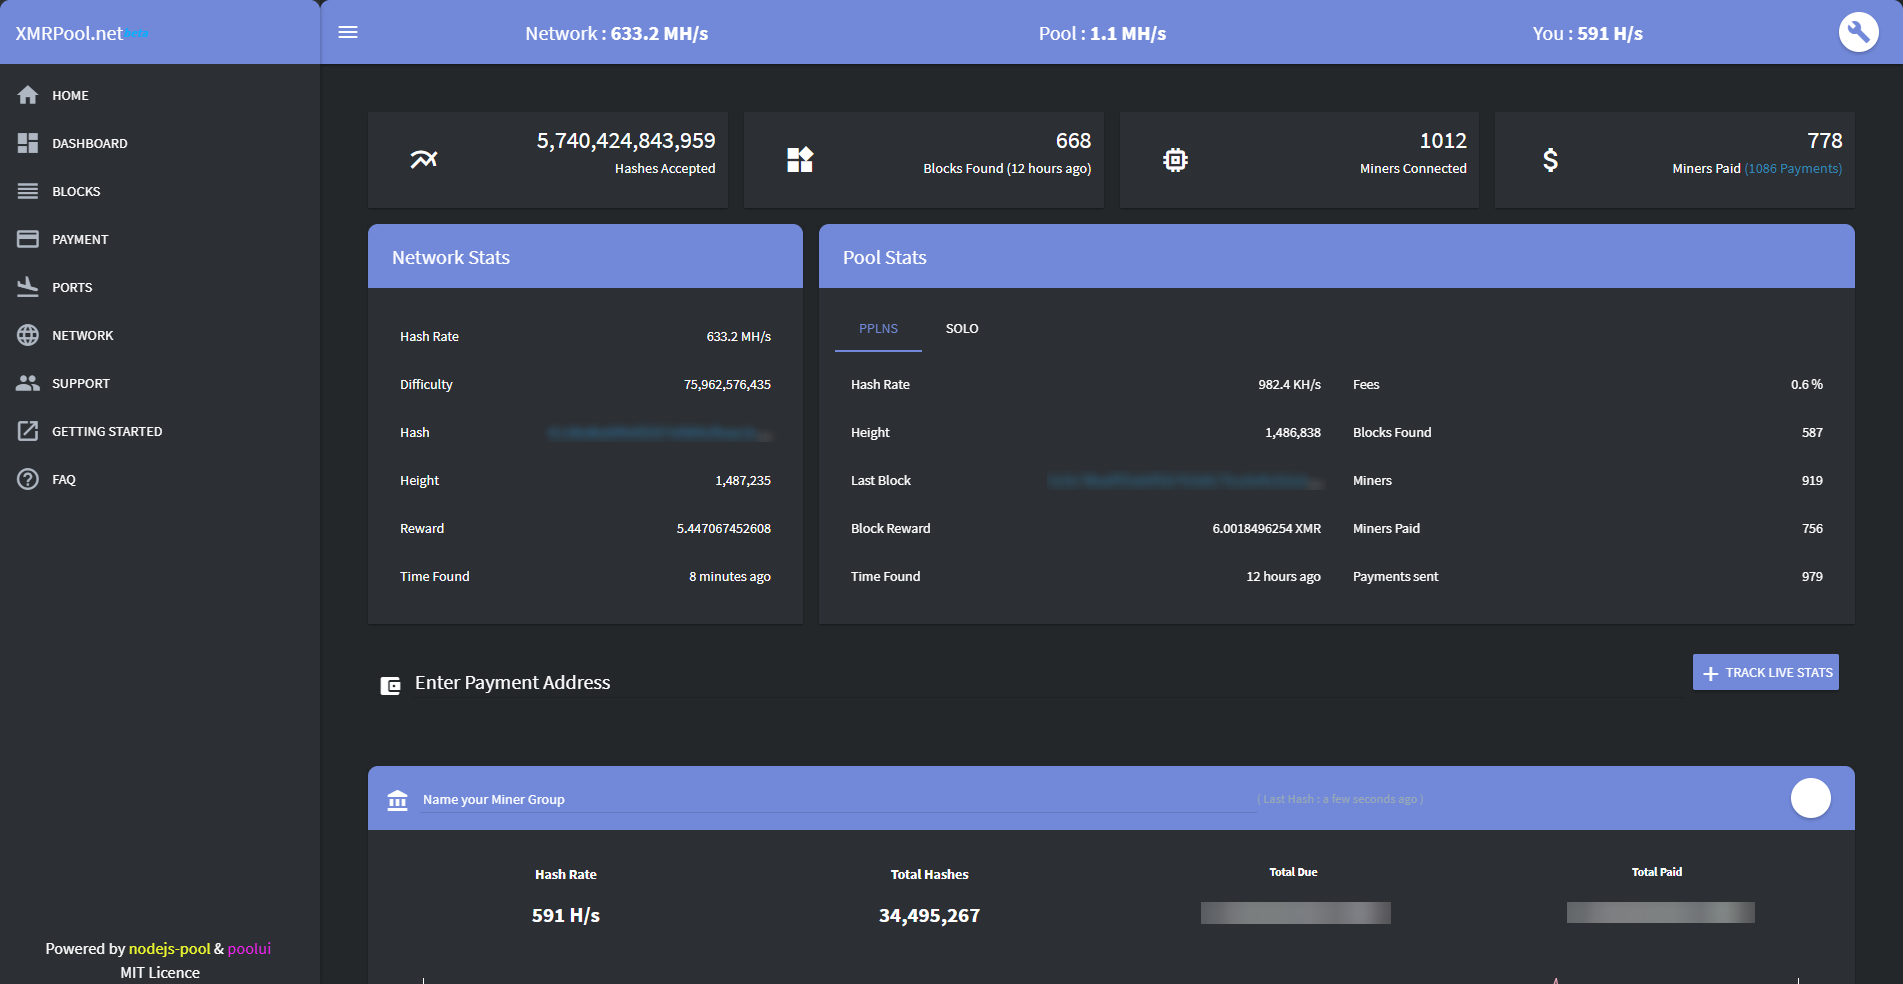Click the 1086 Payments link
Image resolution: width=1903 pixels, height=984 pixels.
point(1793,169)
